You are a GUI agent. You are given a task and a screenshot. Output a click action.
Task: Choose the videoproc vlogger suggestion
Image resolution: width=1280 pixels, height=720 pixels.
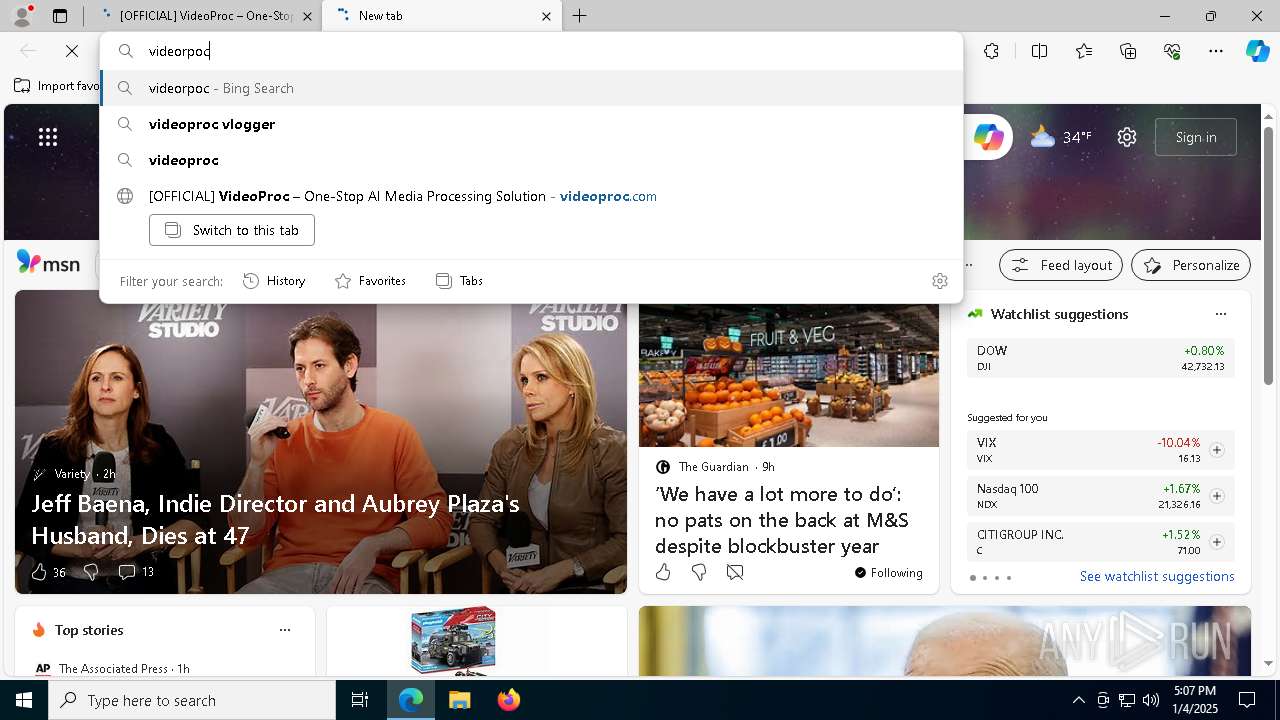[531, 124]
